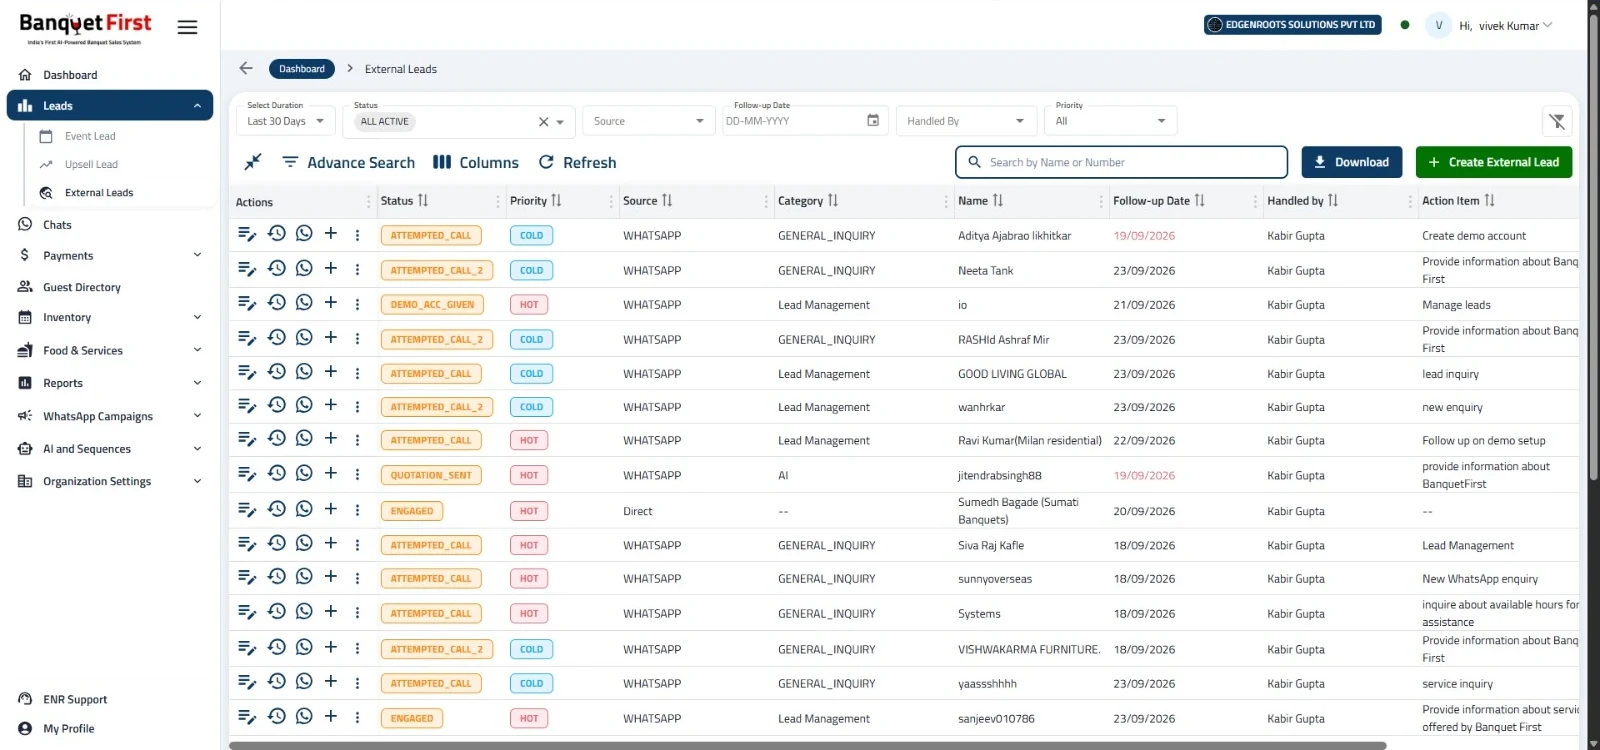Open the follow-up date calendar icon
1600x750 pixels.
tap(873, 120)
